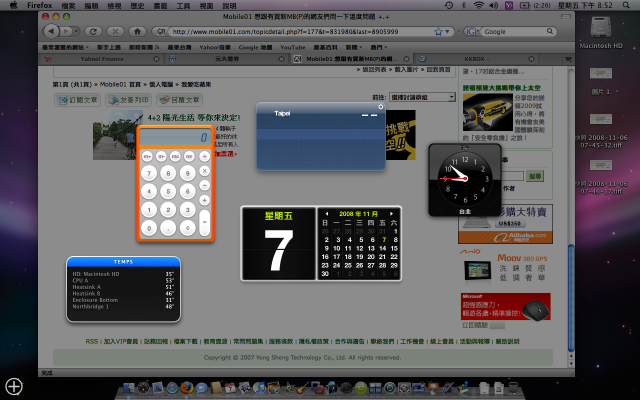Click the search magnifier in Google box
The height and width of the screenshot is (400, 640).
pos(550,31)
